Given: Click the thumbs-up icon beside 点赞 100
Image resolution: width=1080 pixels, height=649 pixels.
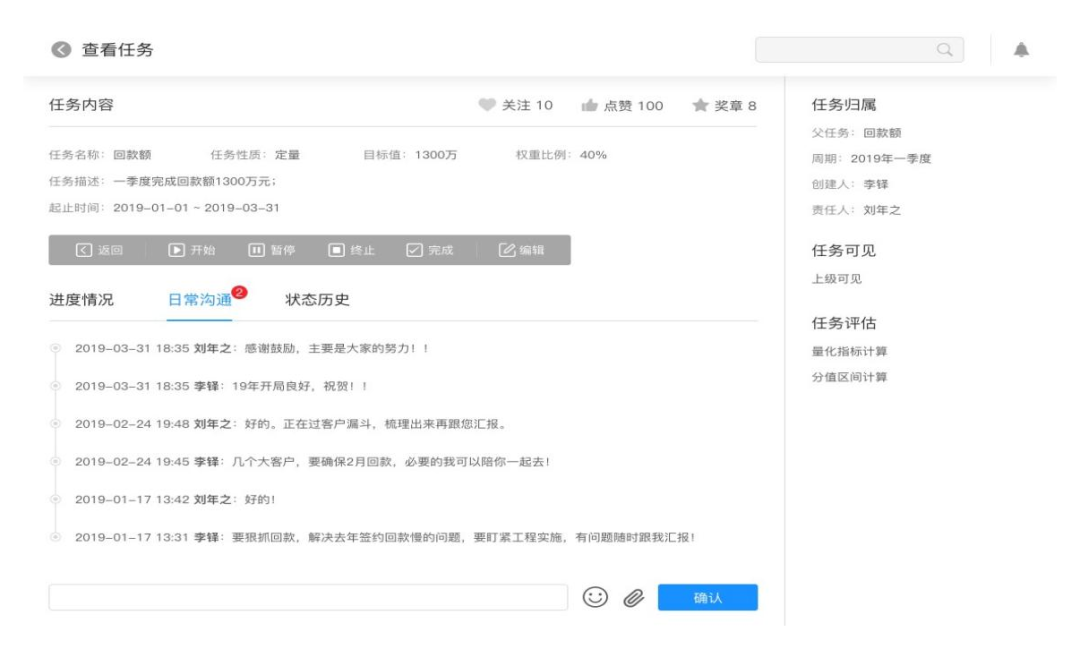Looking at the screenshot, I should pos(589,105).
